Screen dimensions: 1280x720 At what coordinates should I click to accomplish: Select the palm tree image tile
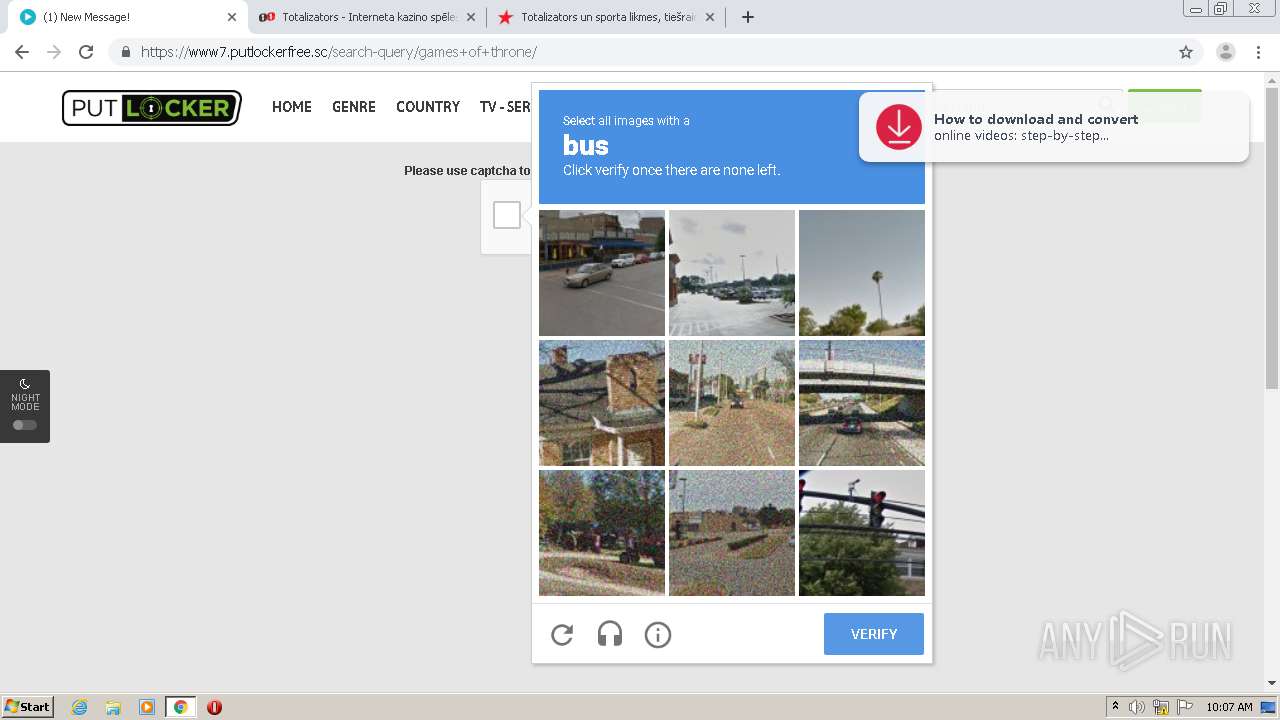click(x=862, y=273)
